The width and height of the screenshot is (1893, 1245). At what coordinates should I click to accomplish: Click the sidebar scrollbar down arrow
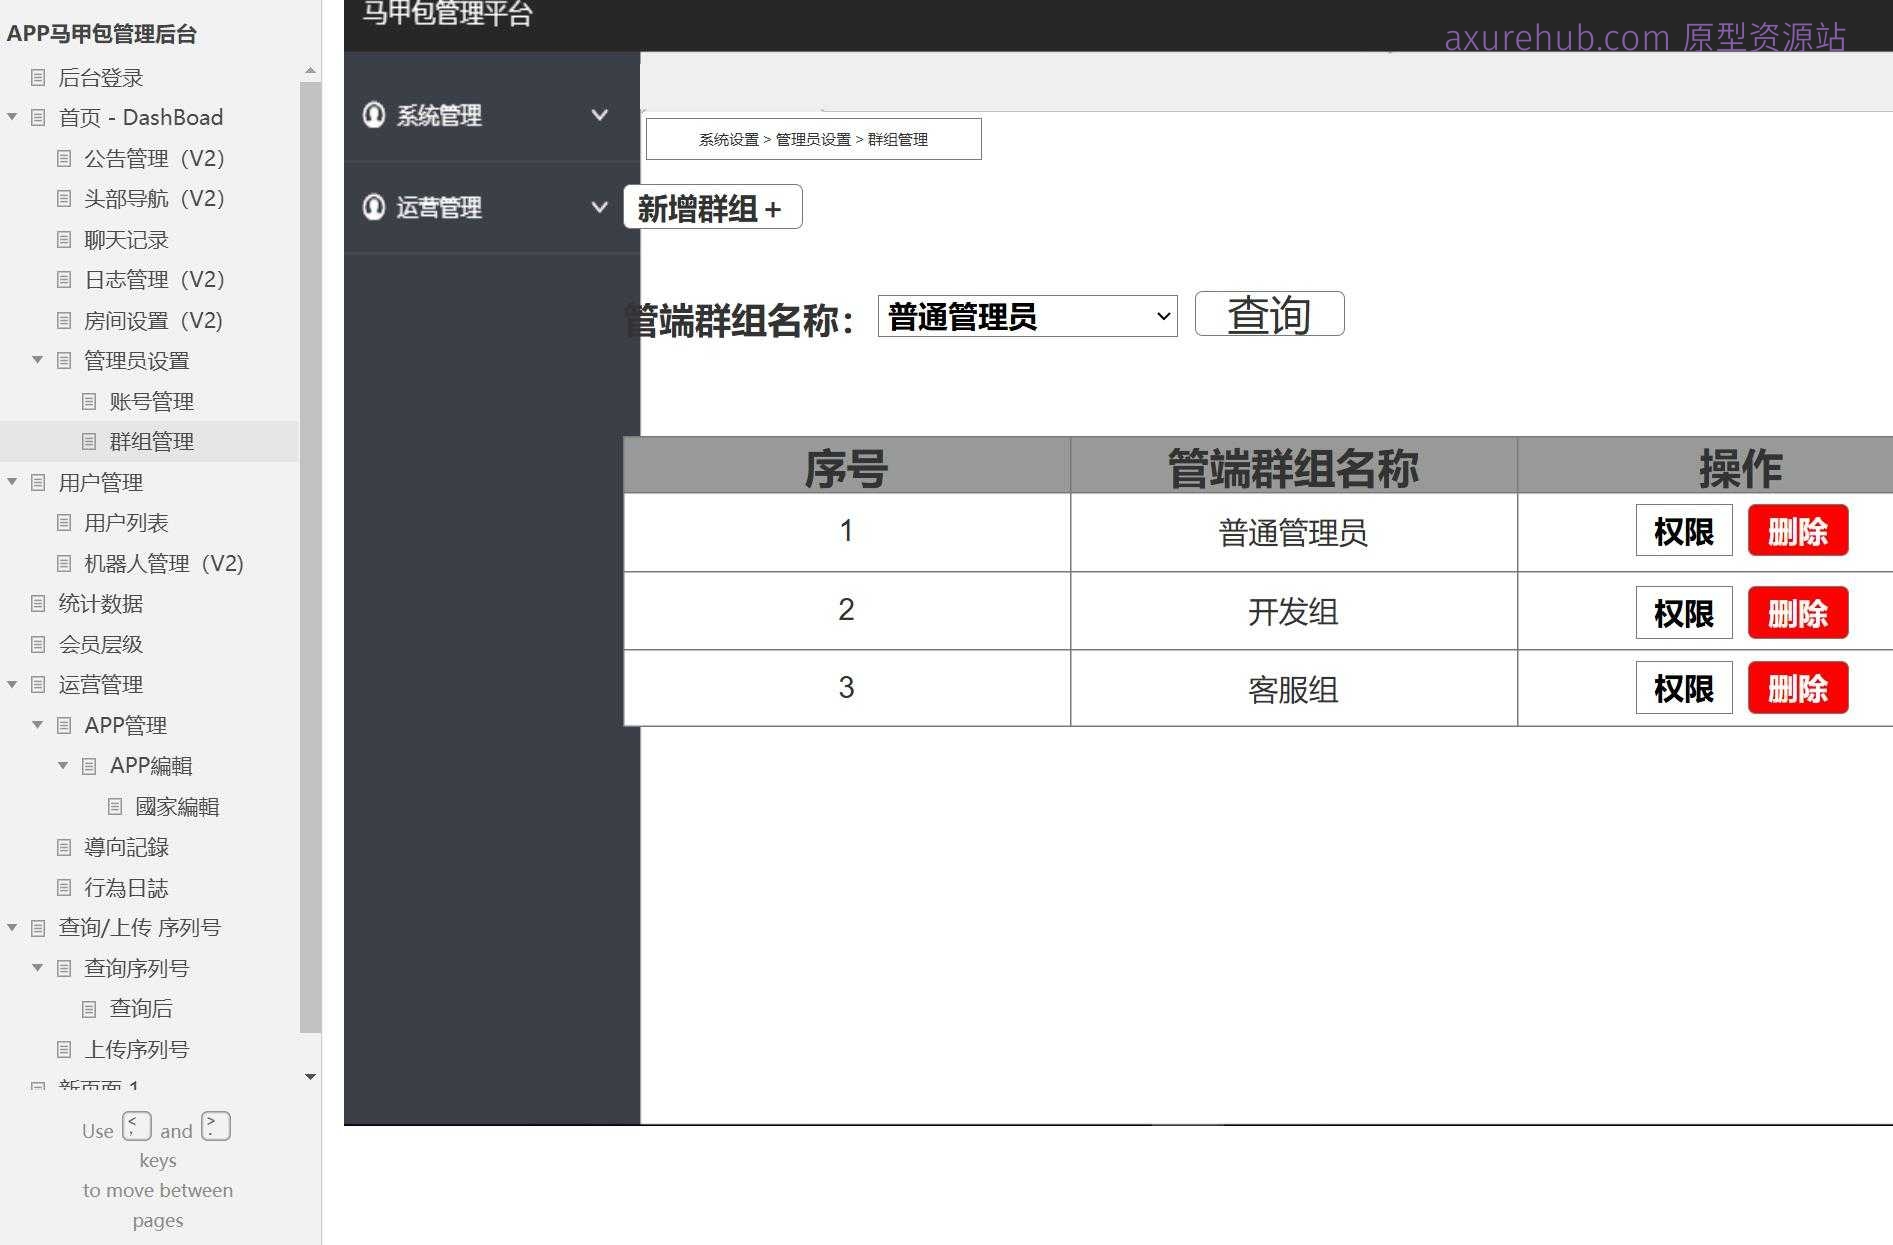point(310,1077)
